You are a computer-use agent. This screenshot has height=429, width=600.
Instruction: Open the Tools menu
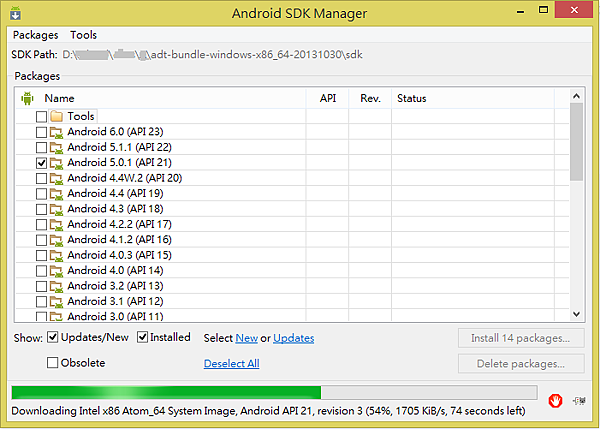pyautogui.click(x=84, y=35)
